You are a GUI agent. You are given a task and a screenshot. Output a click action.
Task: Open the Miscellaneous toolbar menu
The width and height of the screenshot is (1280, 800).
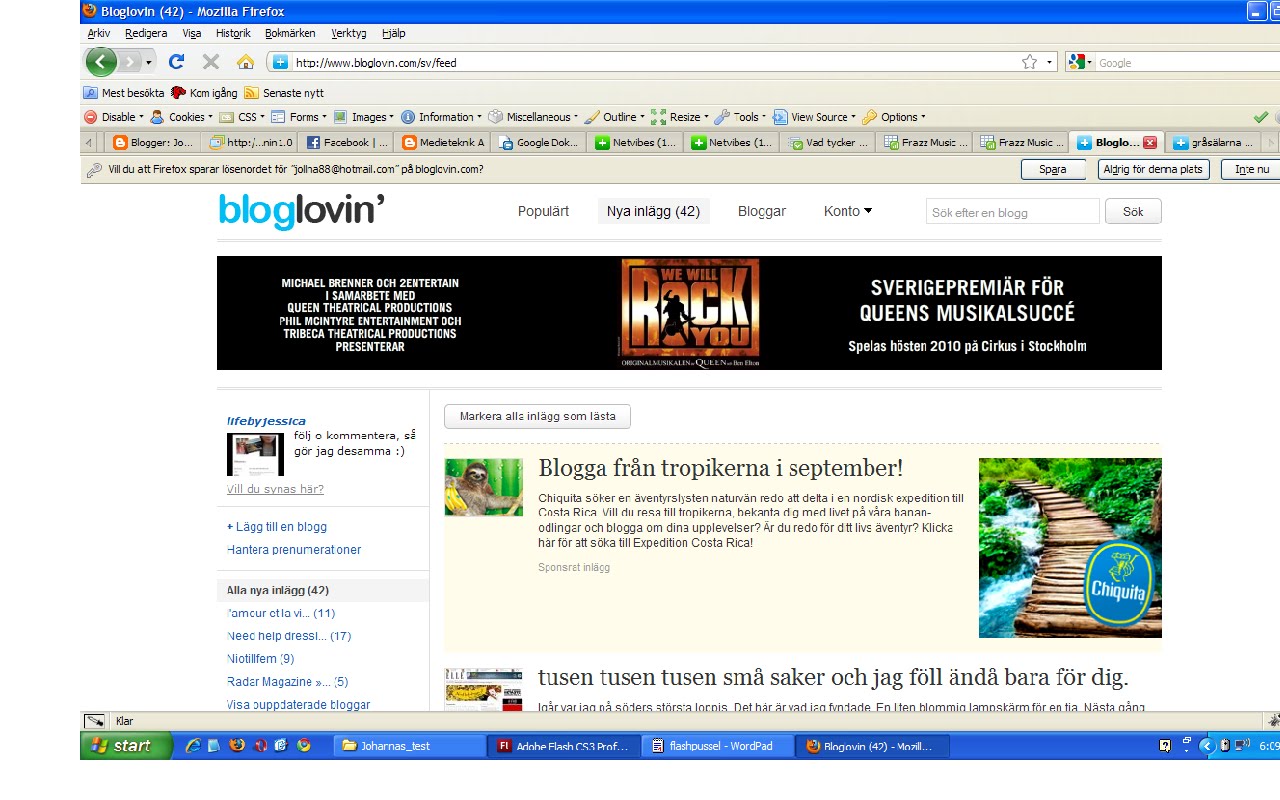534,117
